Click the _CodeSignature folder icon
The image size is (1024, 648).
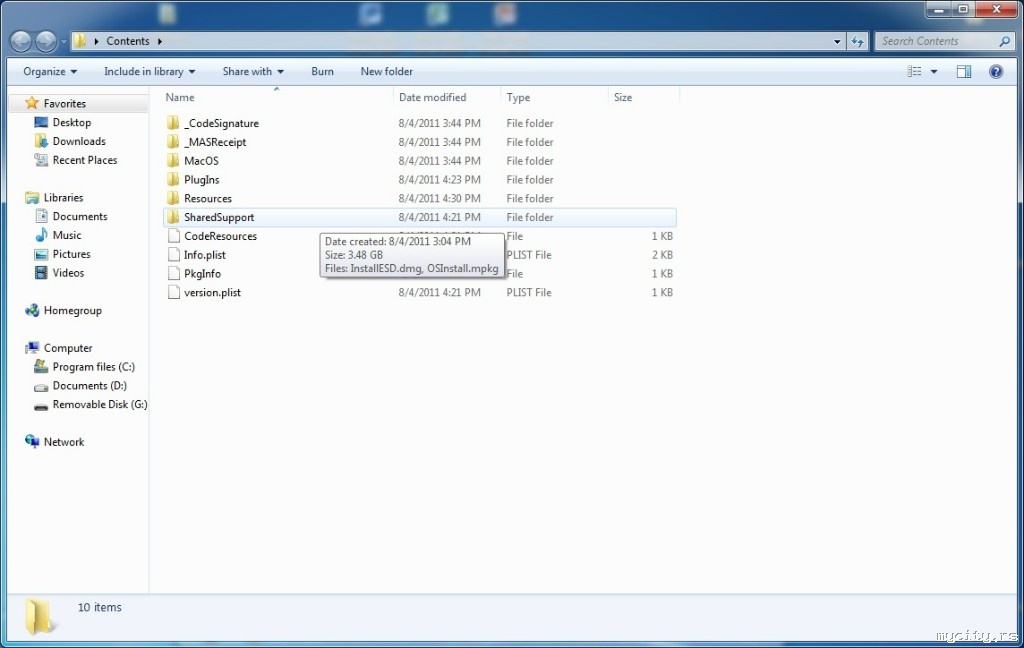tap(173, 123)
